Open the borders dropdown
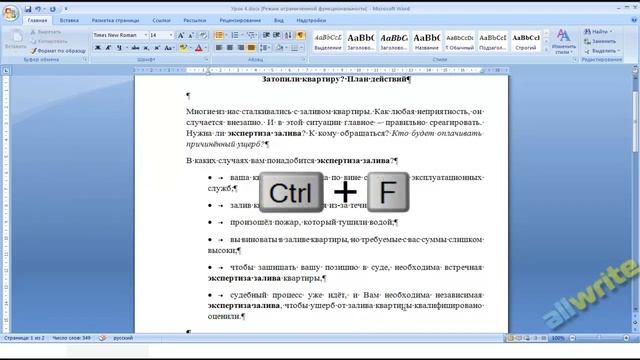The height and width of the screenshot is (360, 640). pyautogui.click(x=301, y=48)
